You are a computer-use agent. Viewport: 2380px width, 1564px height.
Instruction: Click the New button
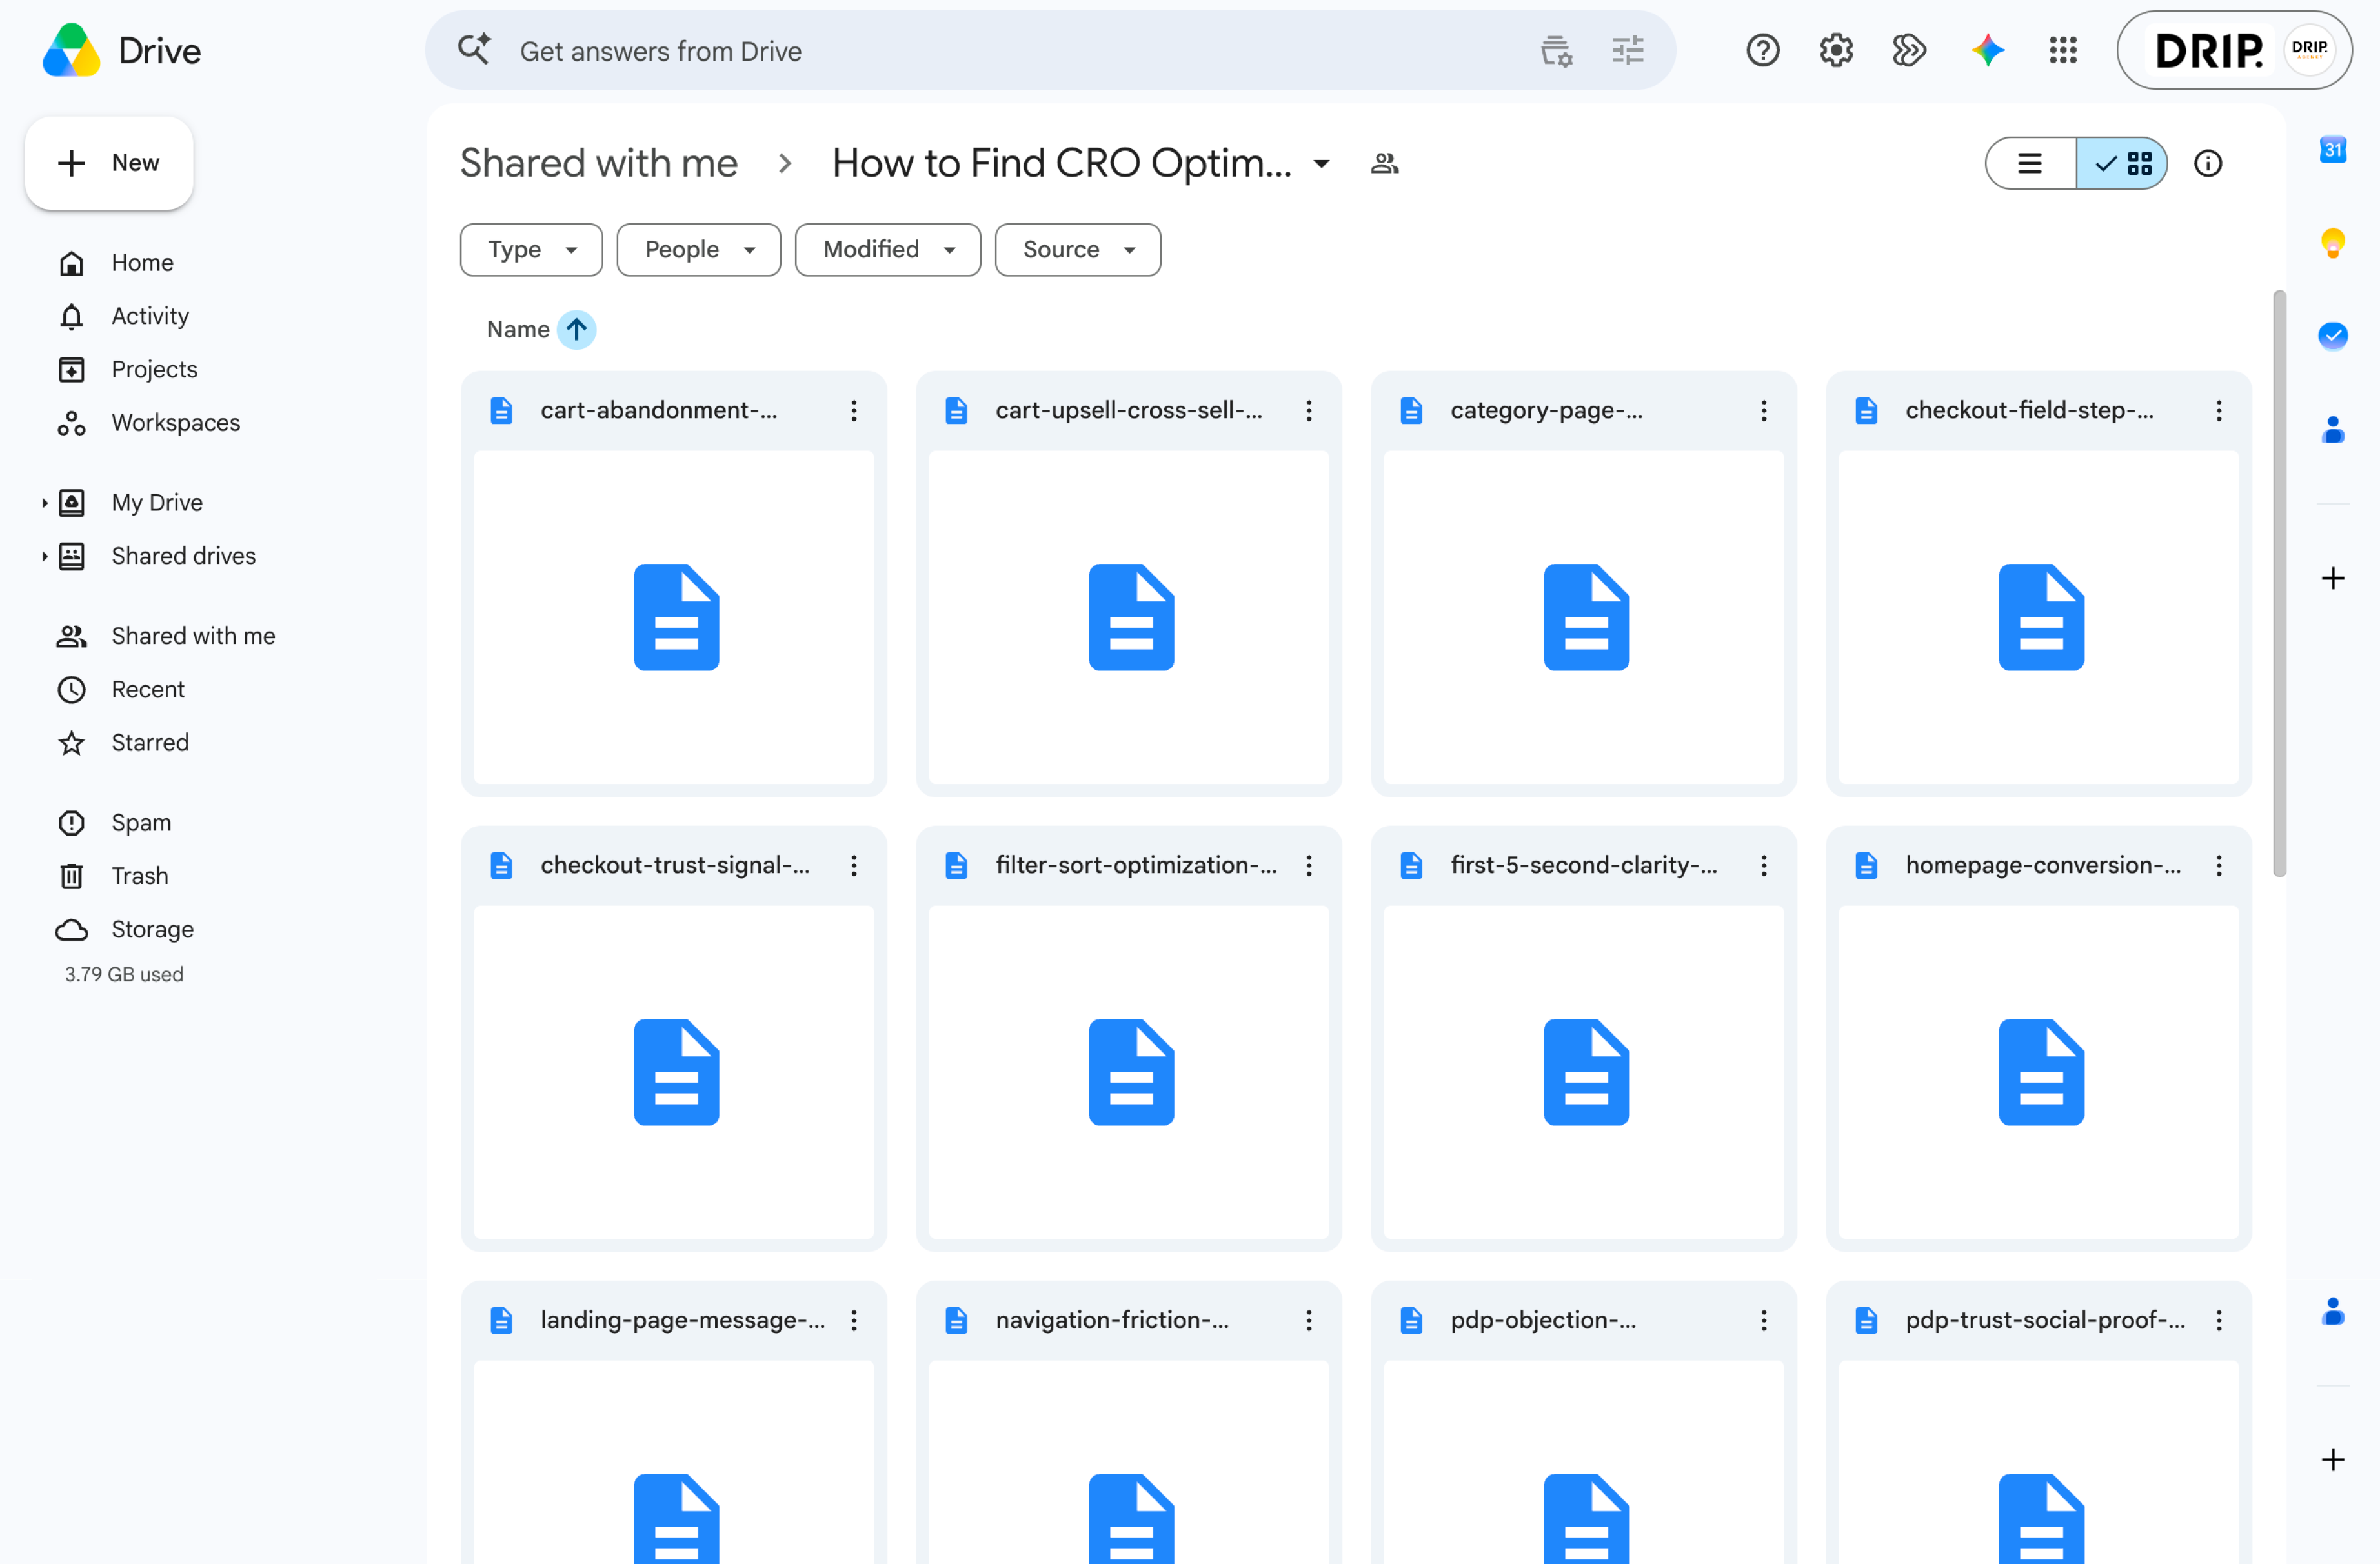tap(109, 163)
